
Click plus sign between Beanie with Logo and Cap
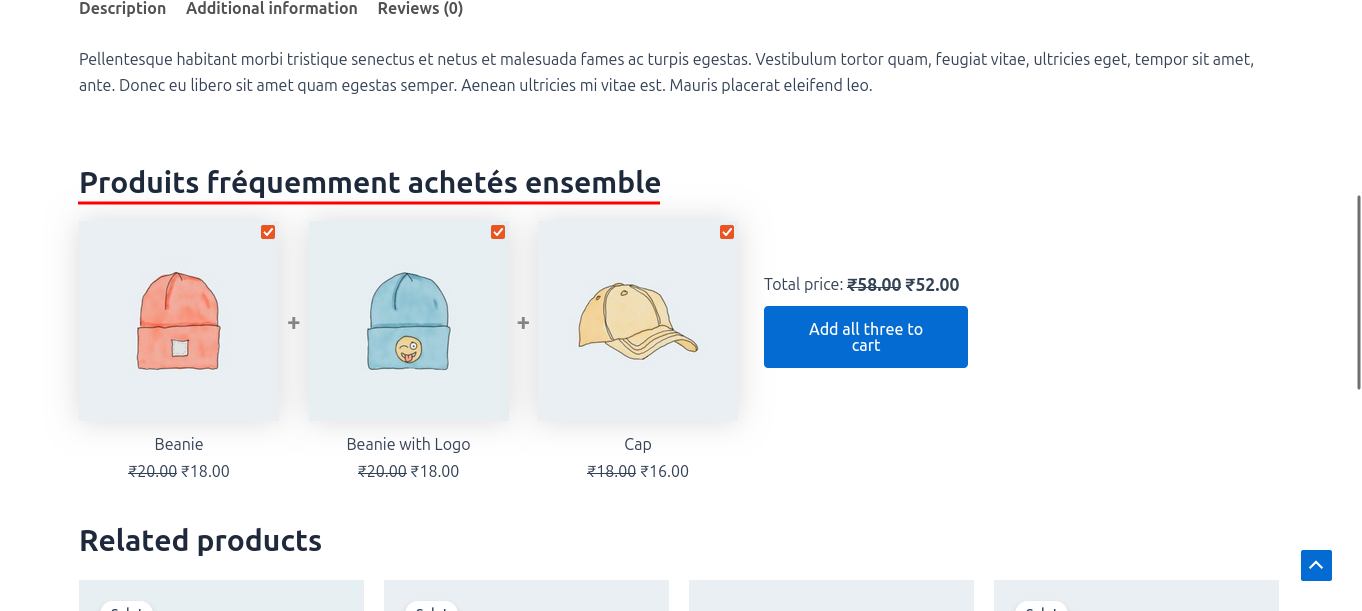pyautogui.click(x=523, y=323)
